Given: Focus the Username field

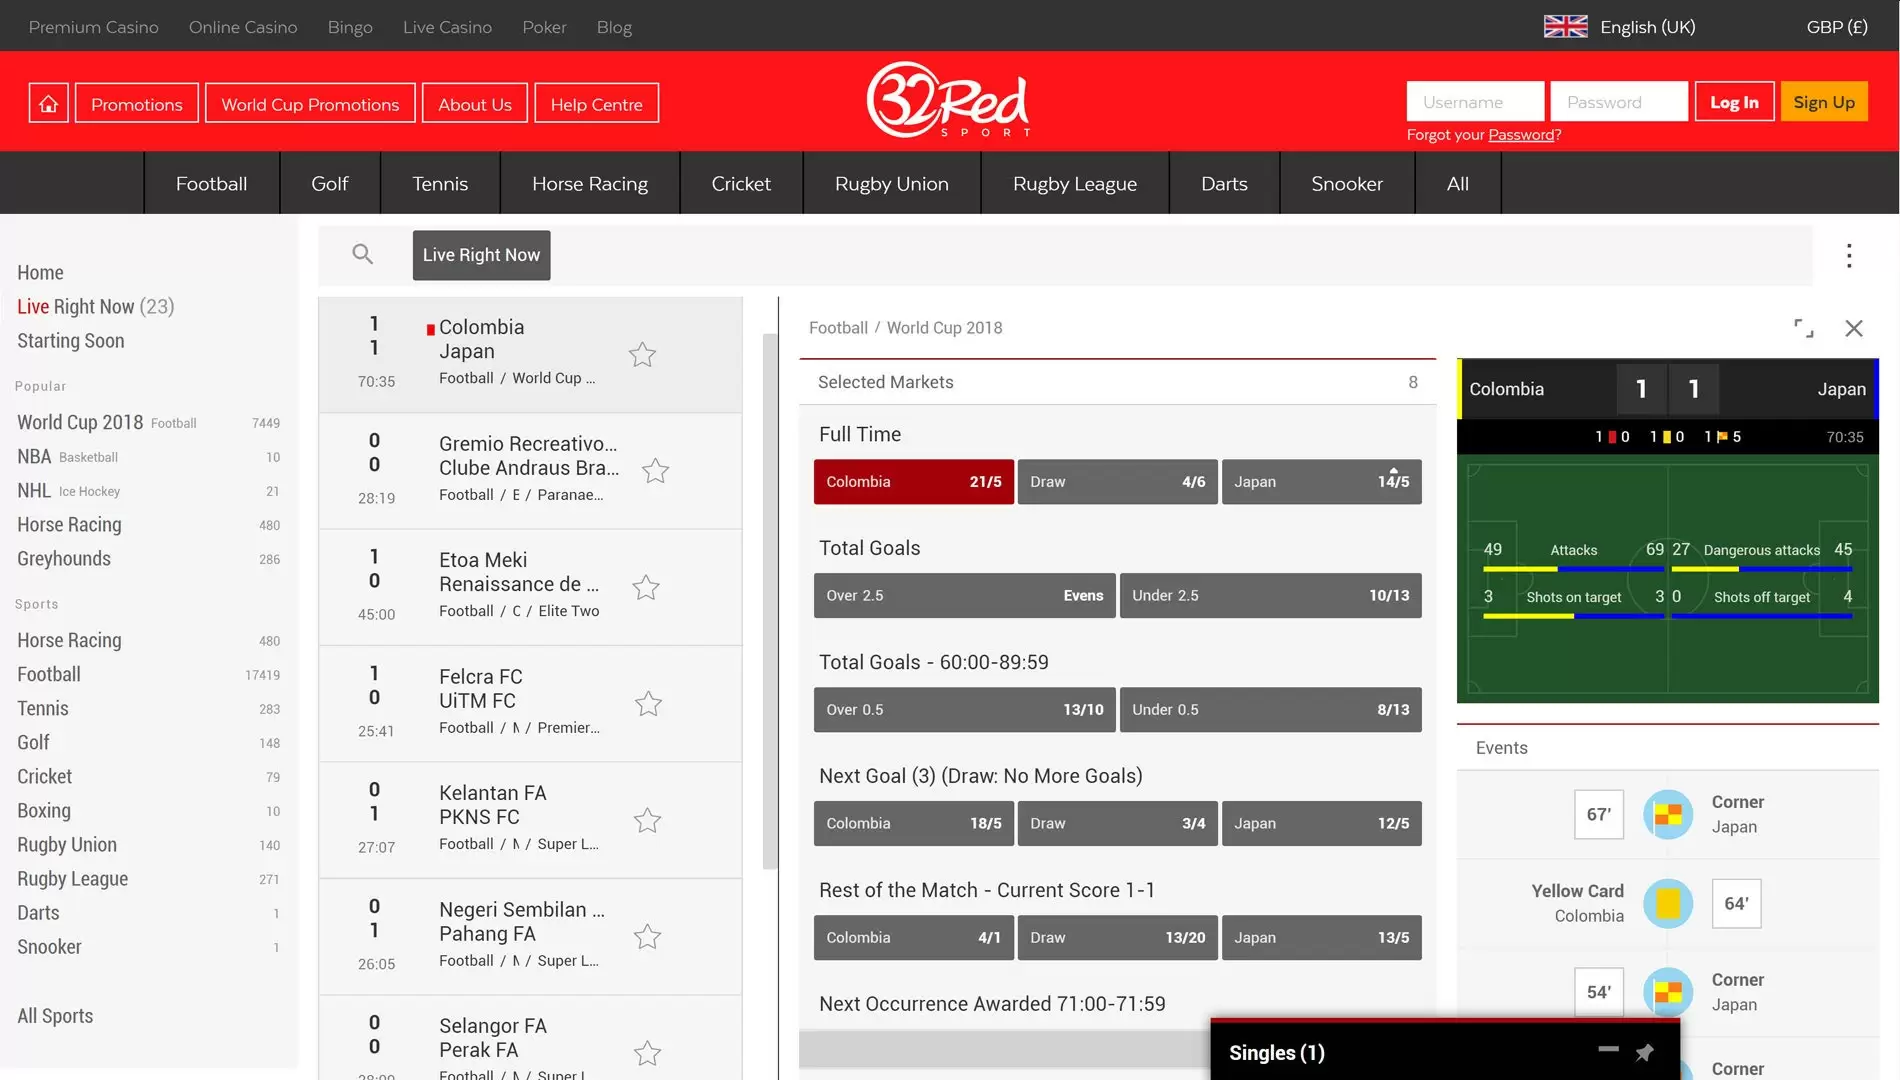Looking at the screenshot, I should 1475,102.
